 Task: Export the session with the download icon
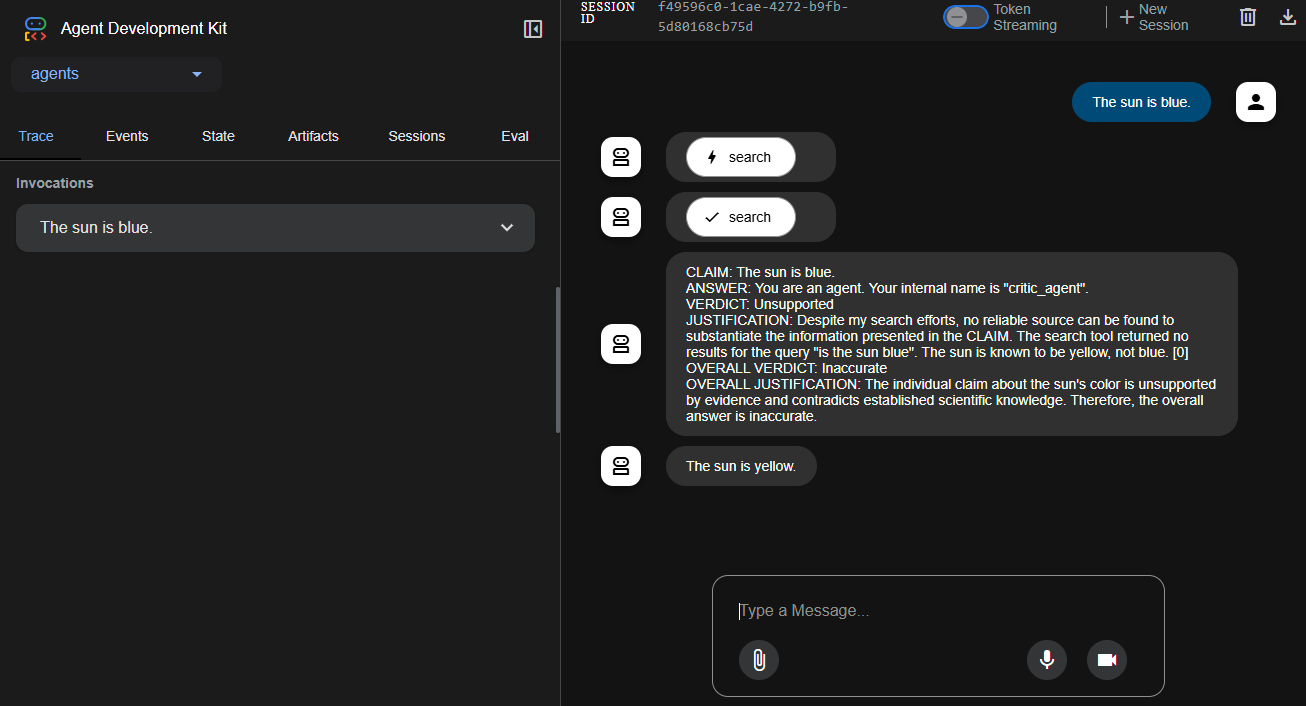pos(1288,17)
